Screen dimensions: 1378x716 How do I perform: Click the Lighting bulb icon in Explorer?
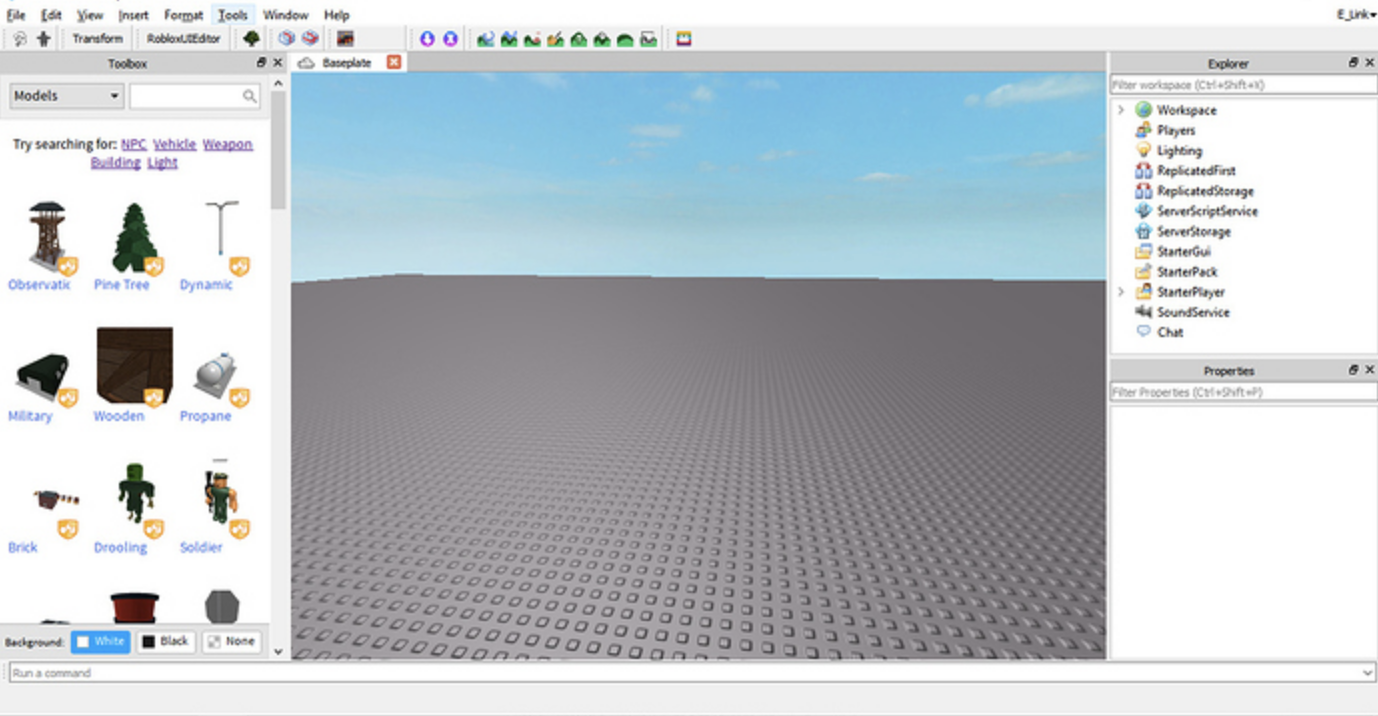pos(1145,150)
